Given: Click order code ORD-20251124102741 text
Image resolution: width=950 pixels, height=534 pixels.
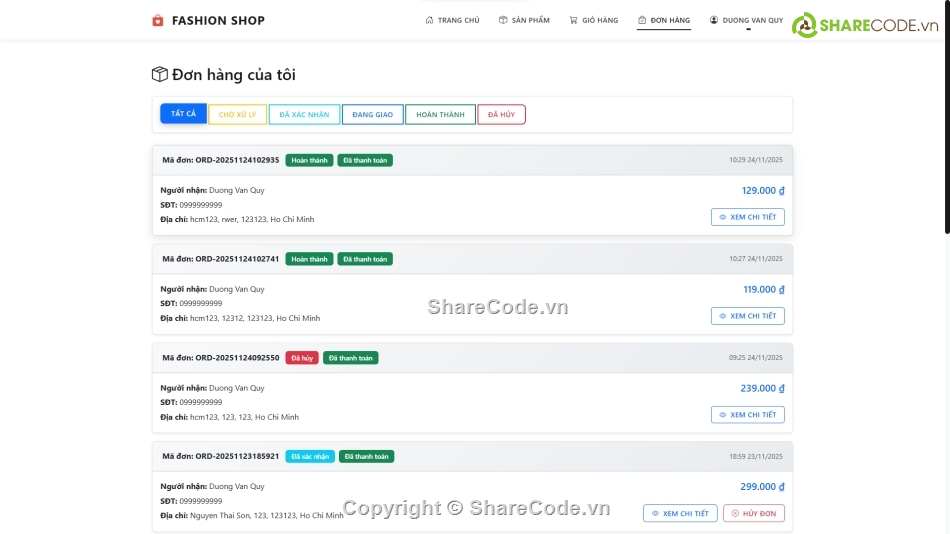Looking at the screenshot, I should point(237,259).
